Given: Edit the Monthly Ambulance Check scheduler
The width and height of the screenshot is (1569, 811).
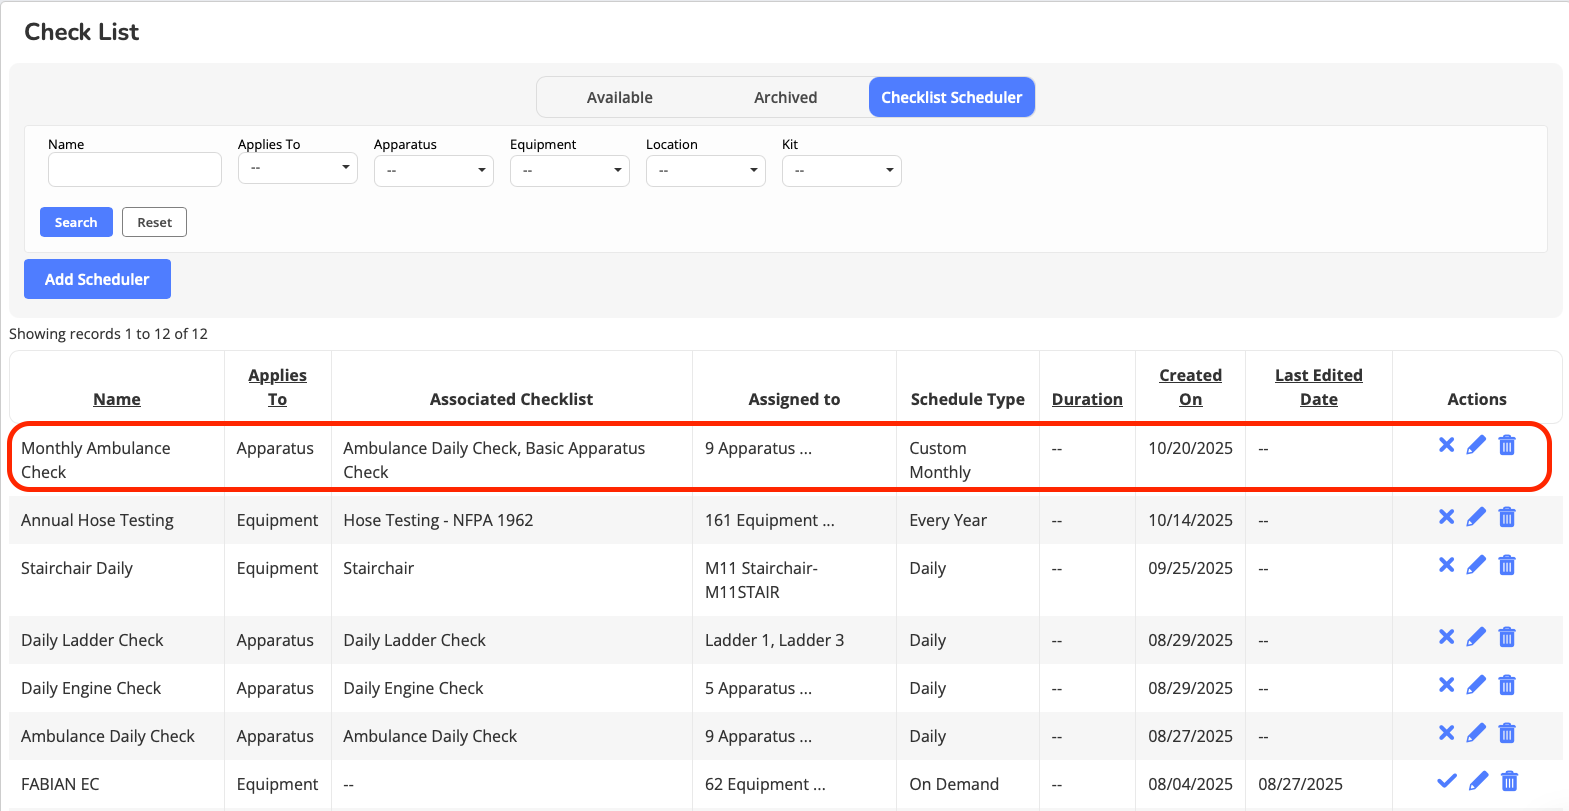Looking at the screenshot, I should [x=1476, y=445].
